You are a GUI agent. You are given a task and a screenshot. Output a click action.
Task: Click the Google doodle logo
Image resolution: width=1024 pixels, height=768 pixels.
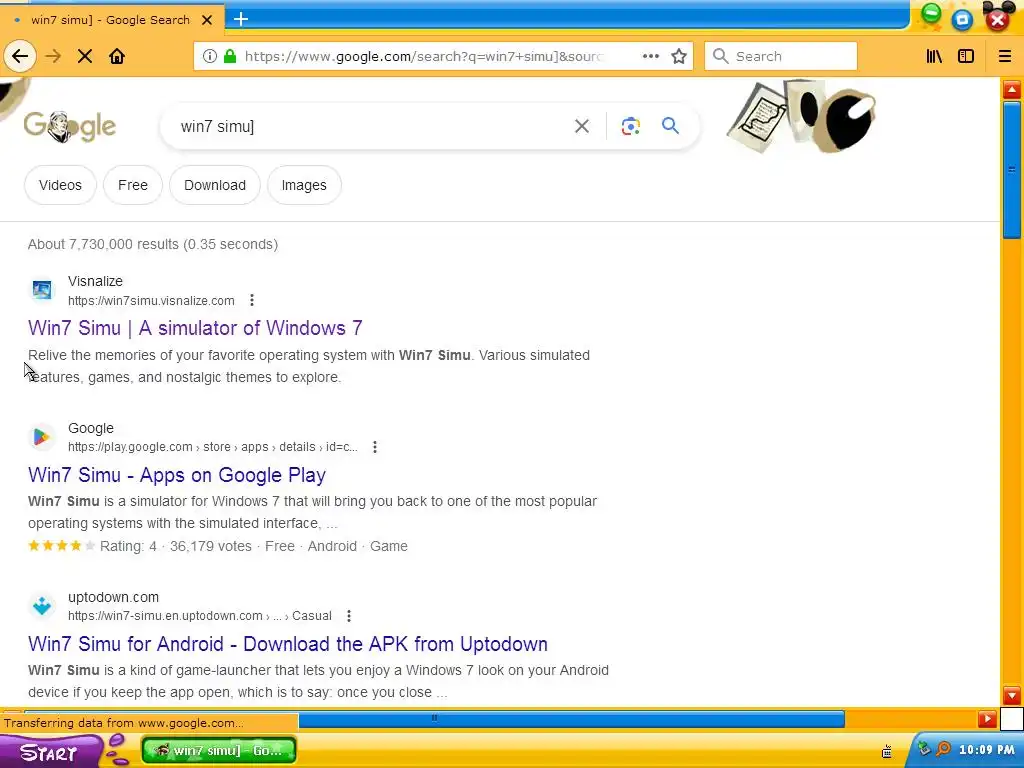tap(70, 126)
